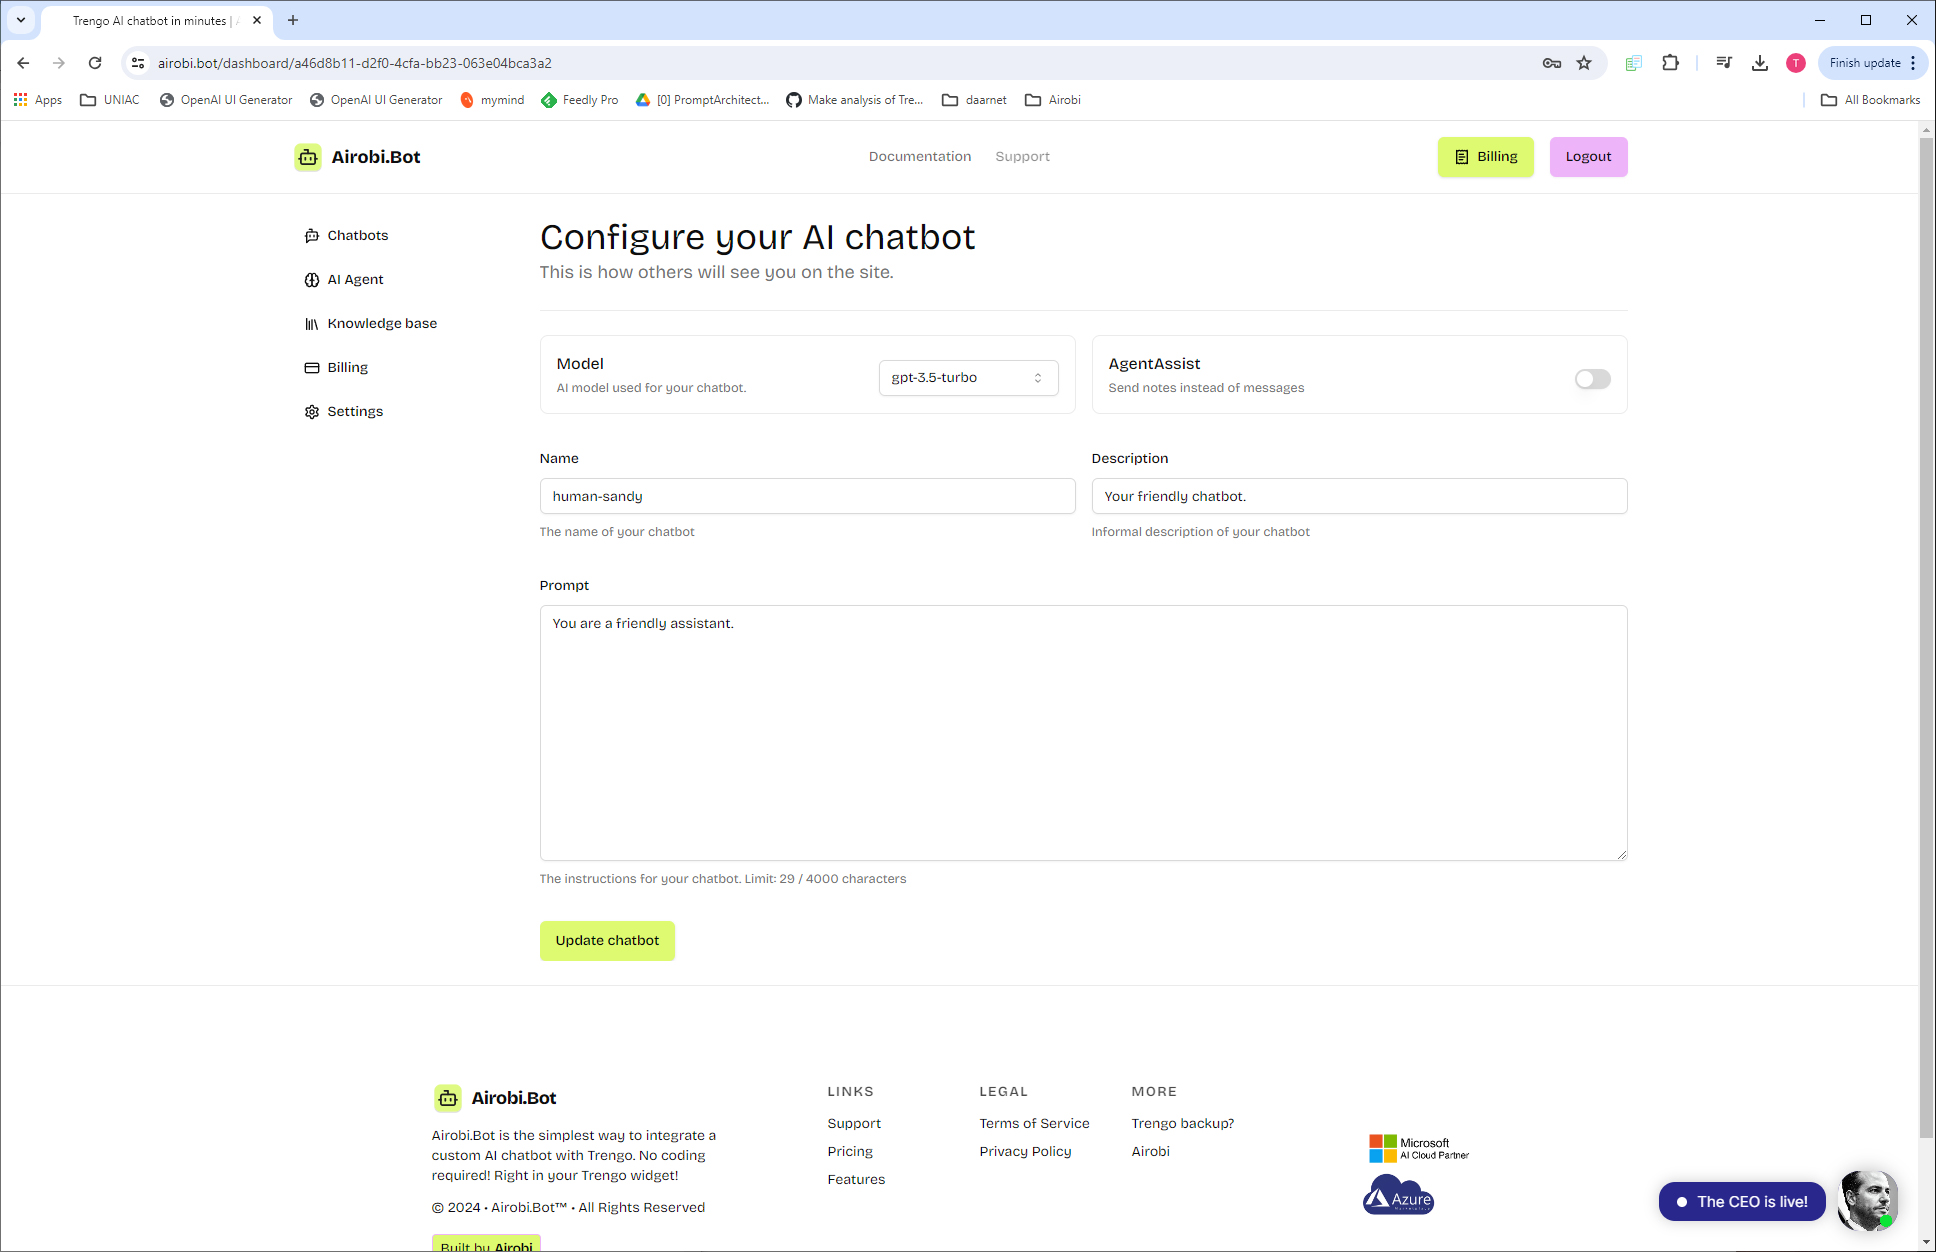1936x1252 pixels.
Task: Click the Airobi.Bot logo icon
Action: (306, 157)
